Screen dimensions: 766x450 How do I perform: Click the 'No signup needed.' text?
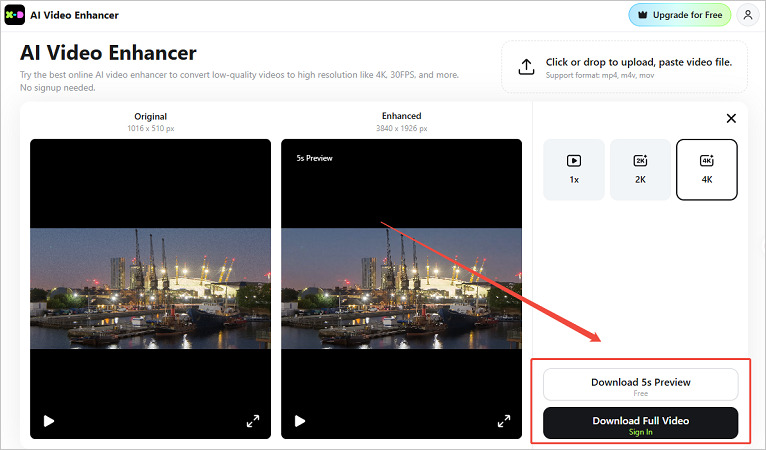pos(58,88)
